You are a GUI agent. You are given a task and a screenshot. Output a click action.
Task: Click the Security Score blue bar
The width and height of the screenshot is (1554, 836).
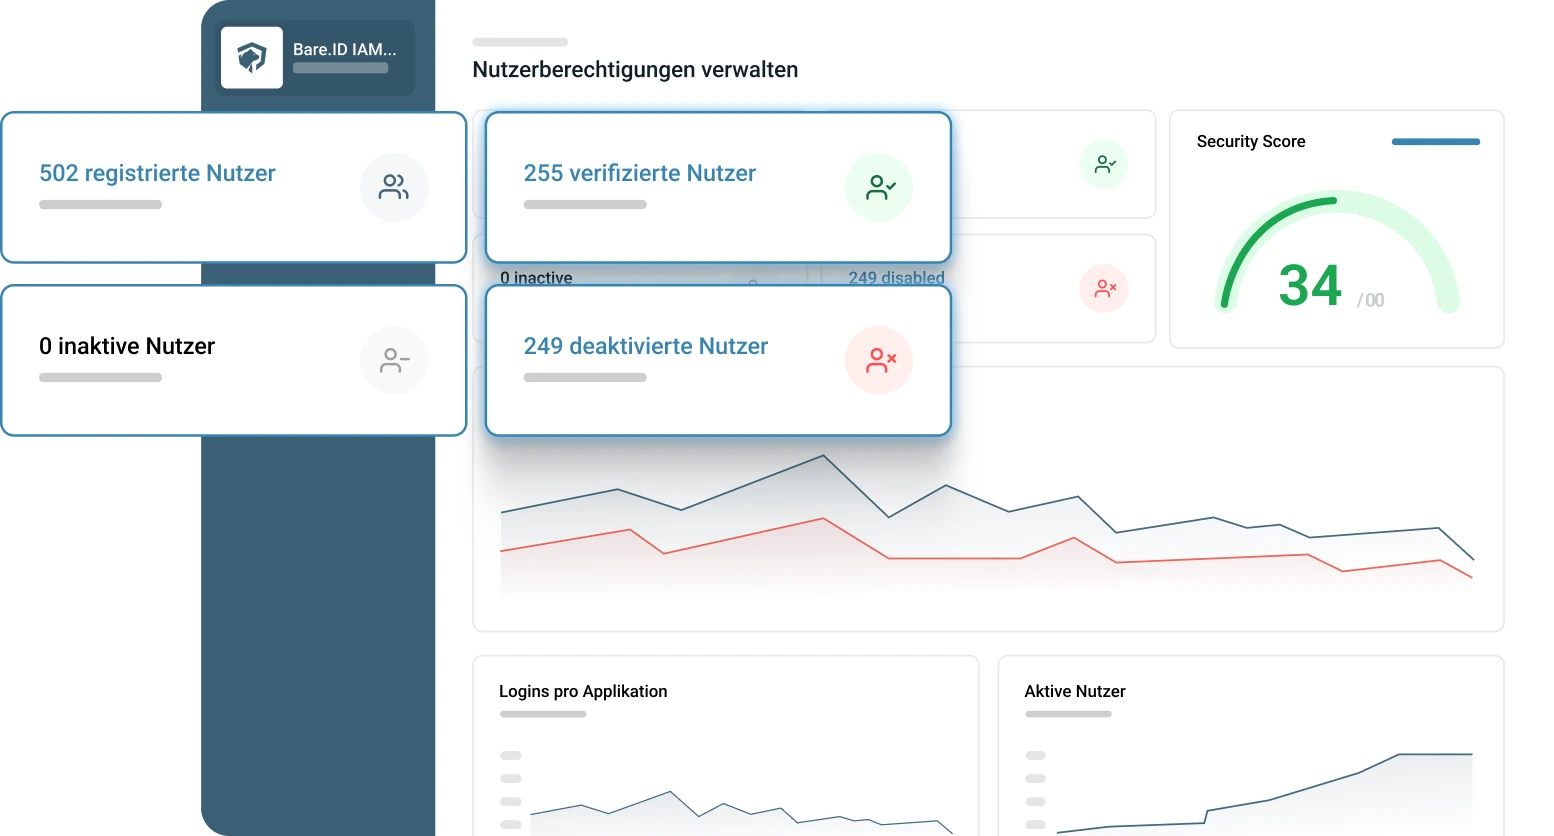click(1436, 142)
